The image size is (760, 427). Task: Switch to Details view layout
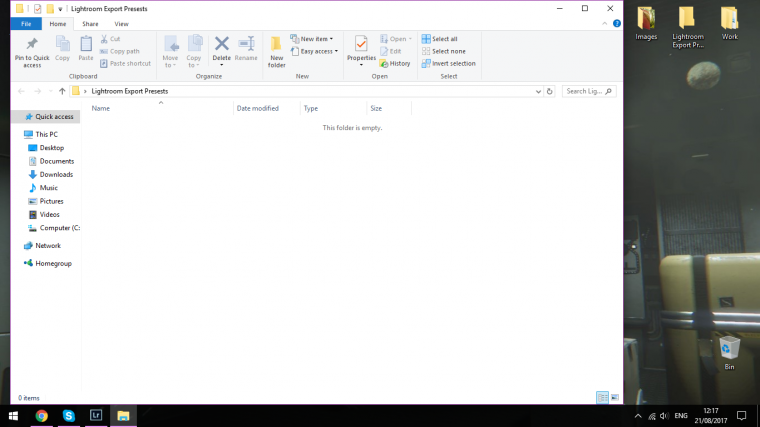pos(602,397)
